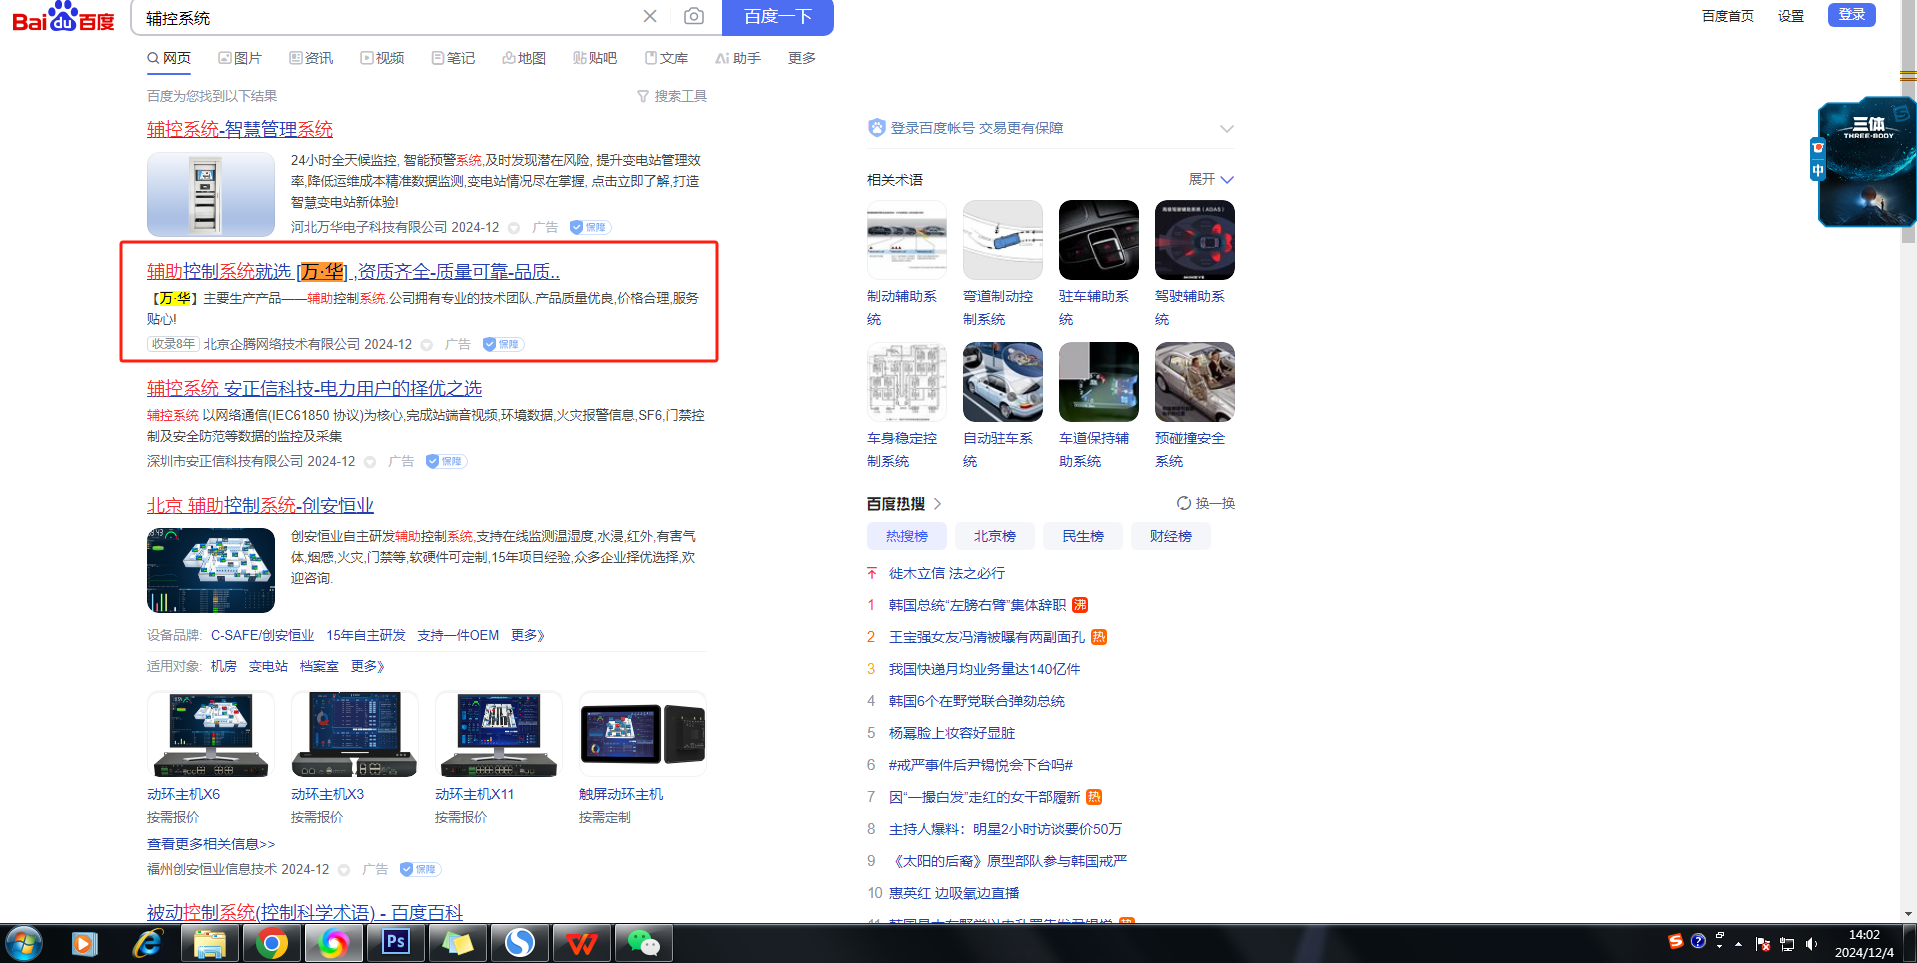Screen dimensions: 1917x963
Task: Click the shield icon beside 登录百度帐号
Action: click(877, 128)
